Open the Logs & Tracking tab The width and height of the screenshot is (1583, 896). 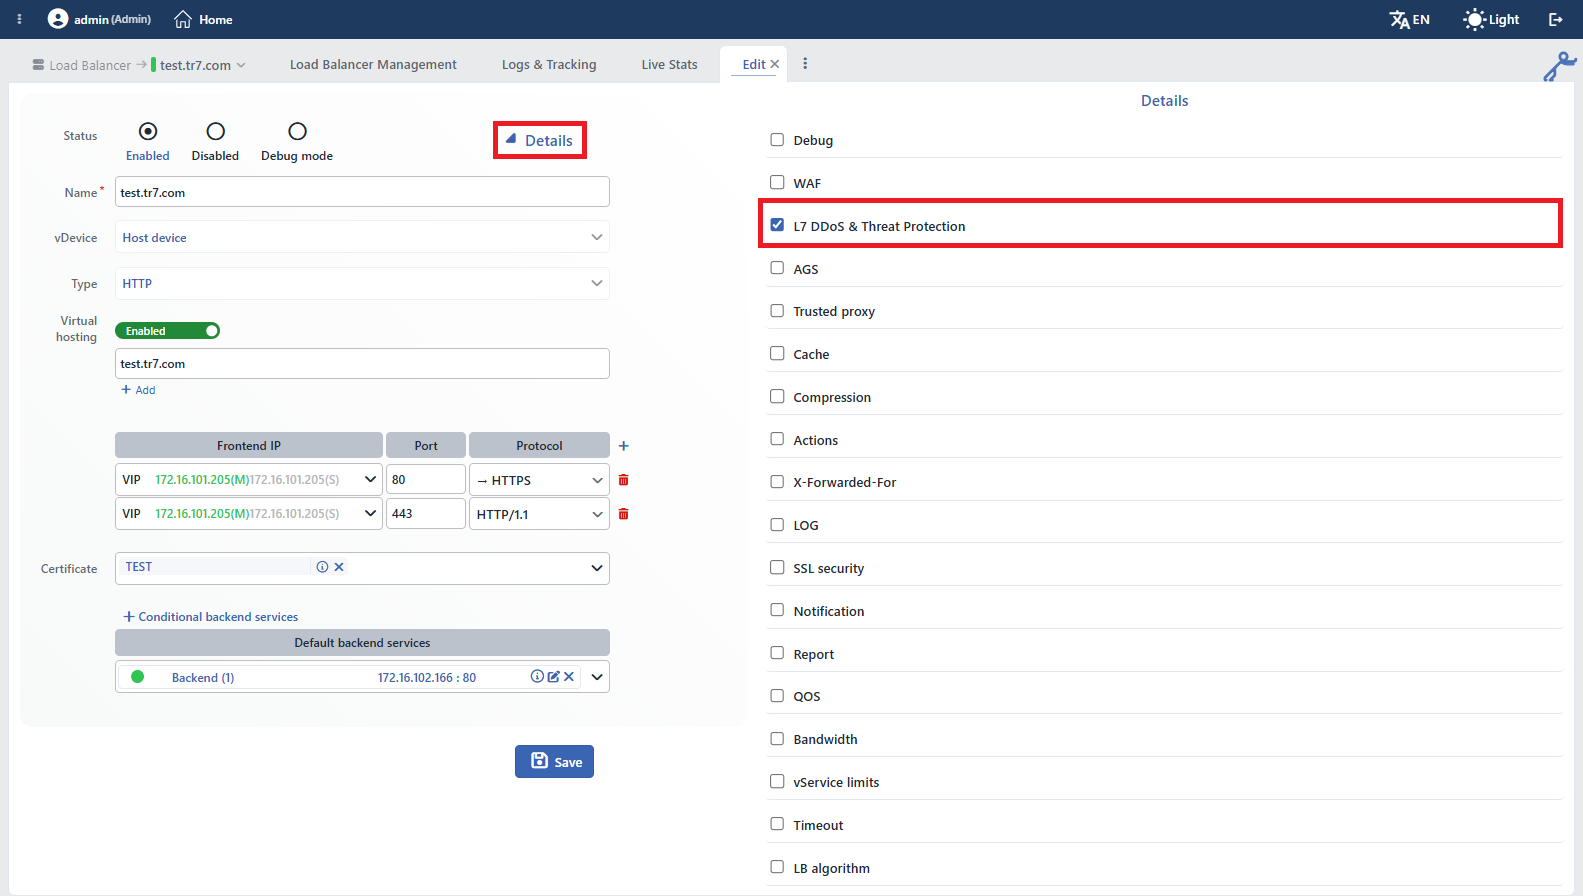(x=549, y=64)
